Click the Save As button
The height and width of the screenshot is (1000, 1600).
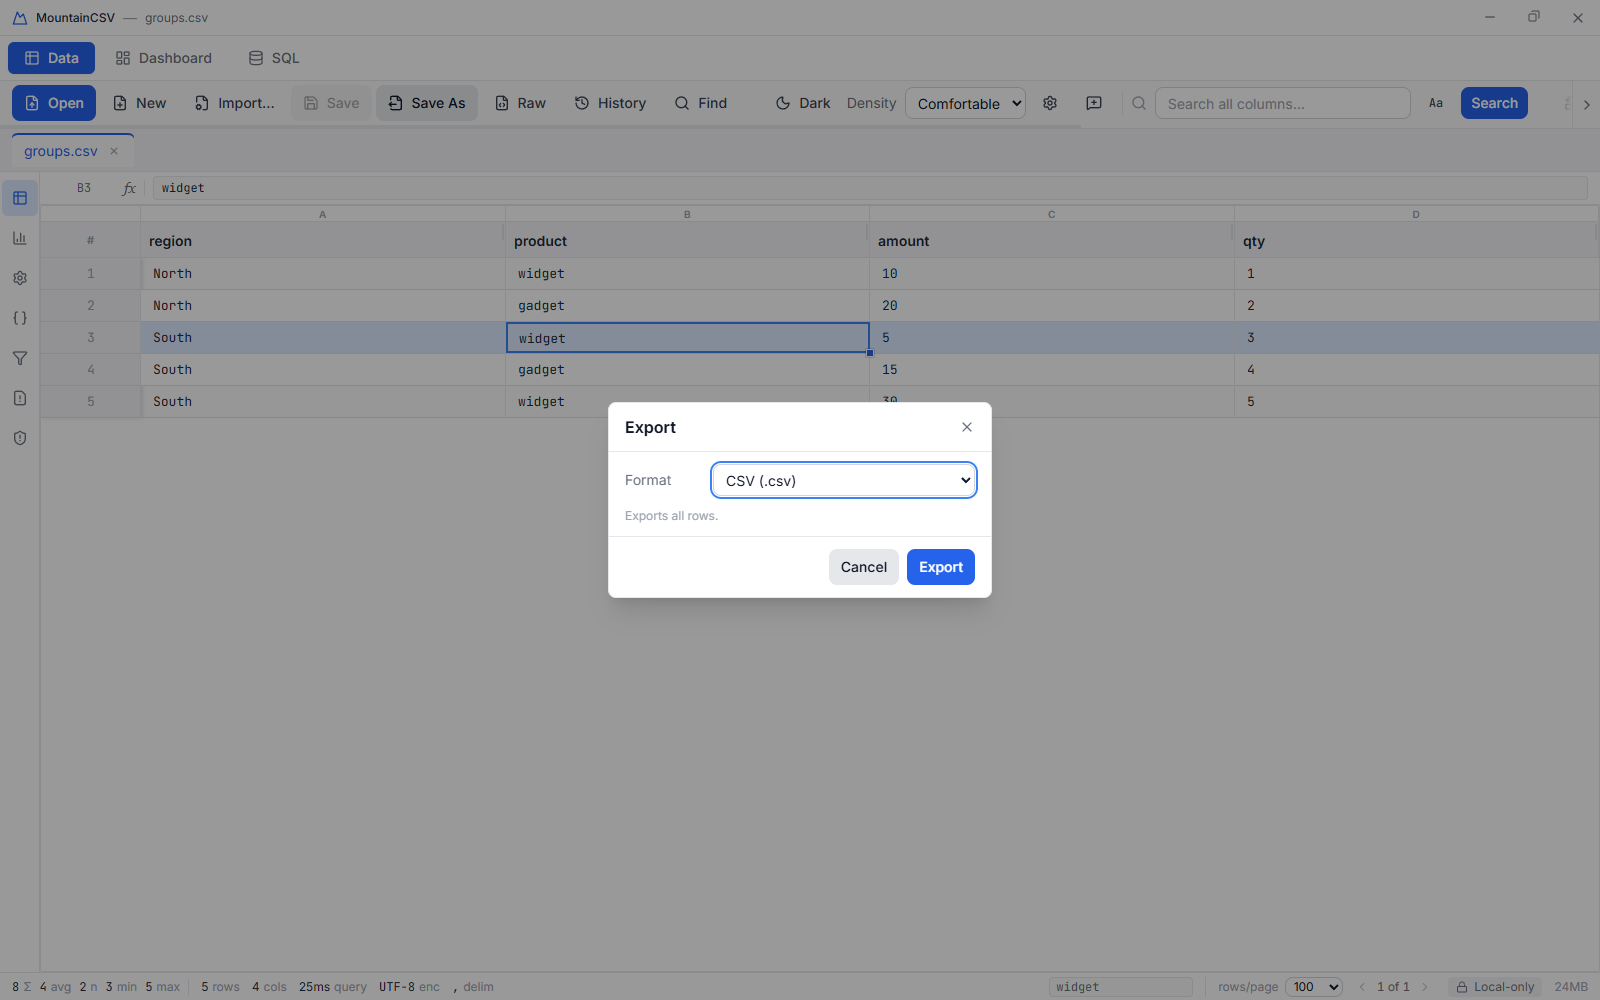(x=427, y=103)
